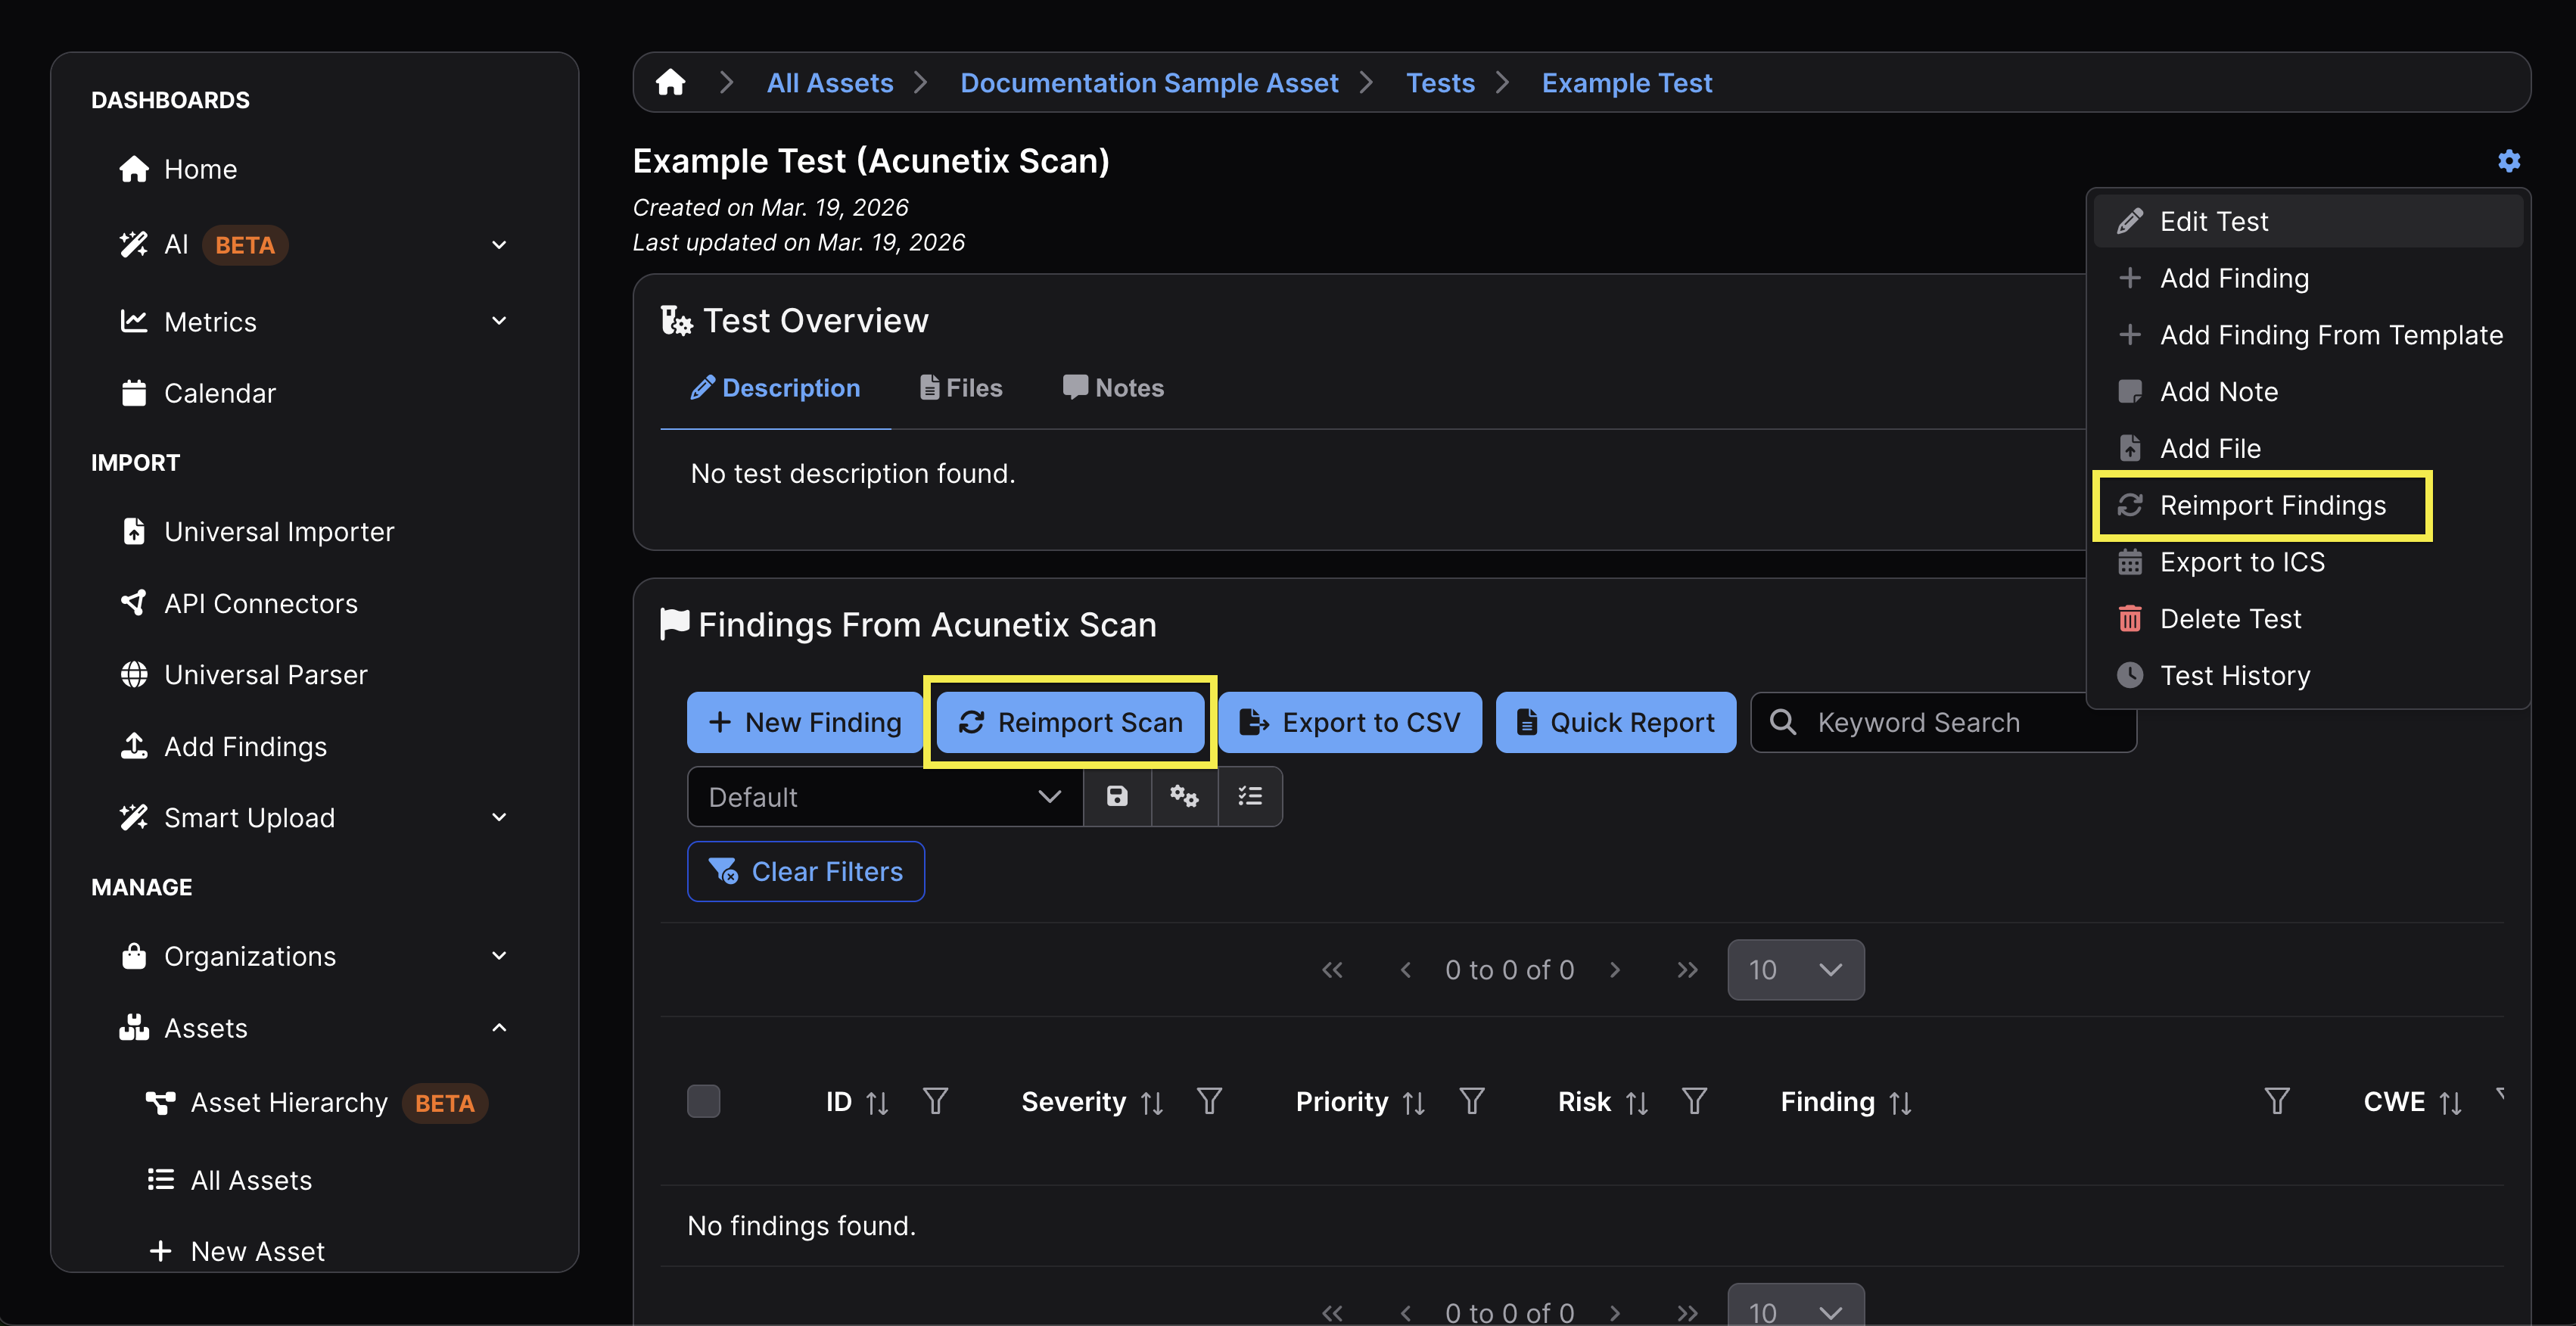
Task: Toggle the select-all findings checkbox
Action: [x=703, y=1101]
